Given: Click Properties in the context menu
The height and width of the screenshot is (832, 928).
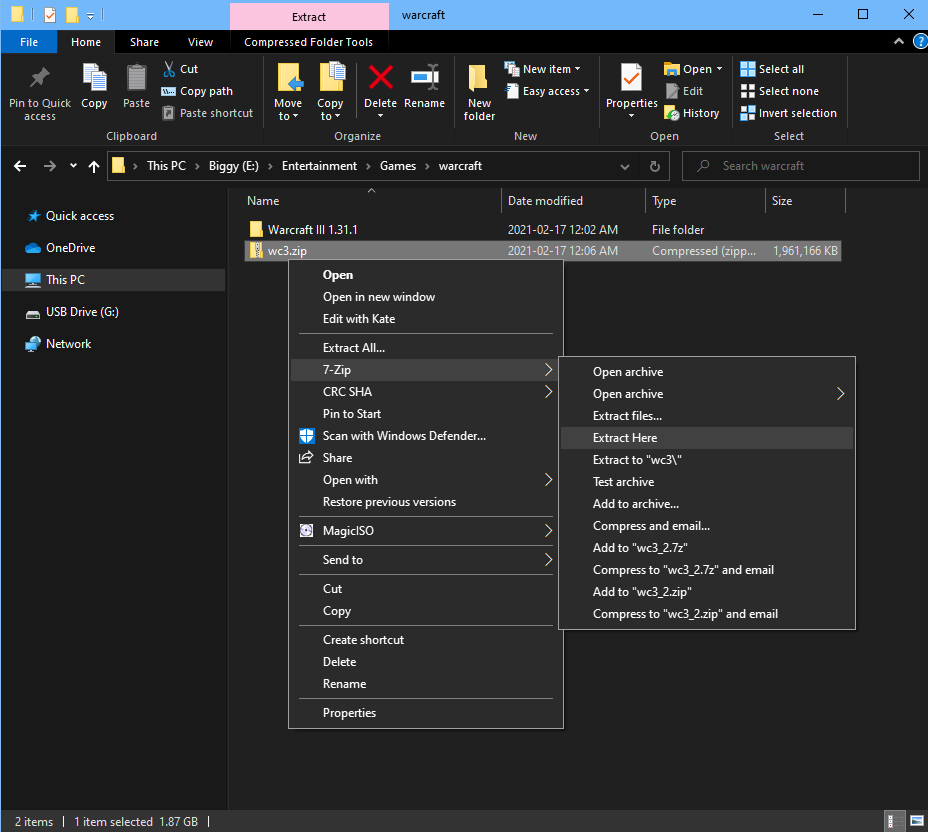Looking at the screenshot, I should [x=426, y=713].
